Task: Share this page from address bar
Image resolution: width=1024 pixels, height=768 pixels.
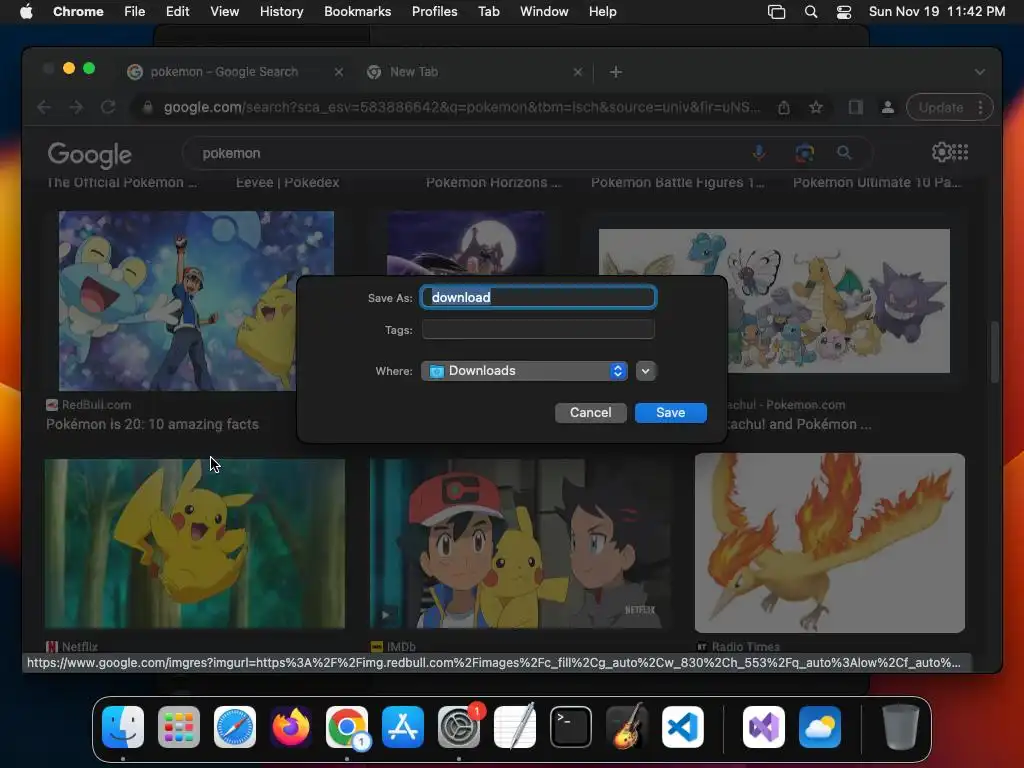Action: click(x=784, y=108)
